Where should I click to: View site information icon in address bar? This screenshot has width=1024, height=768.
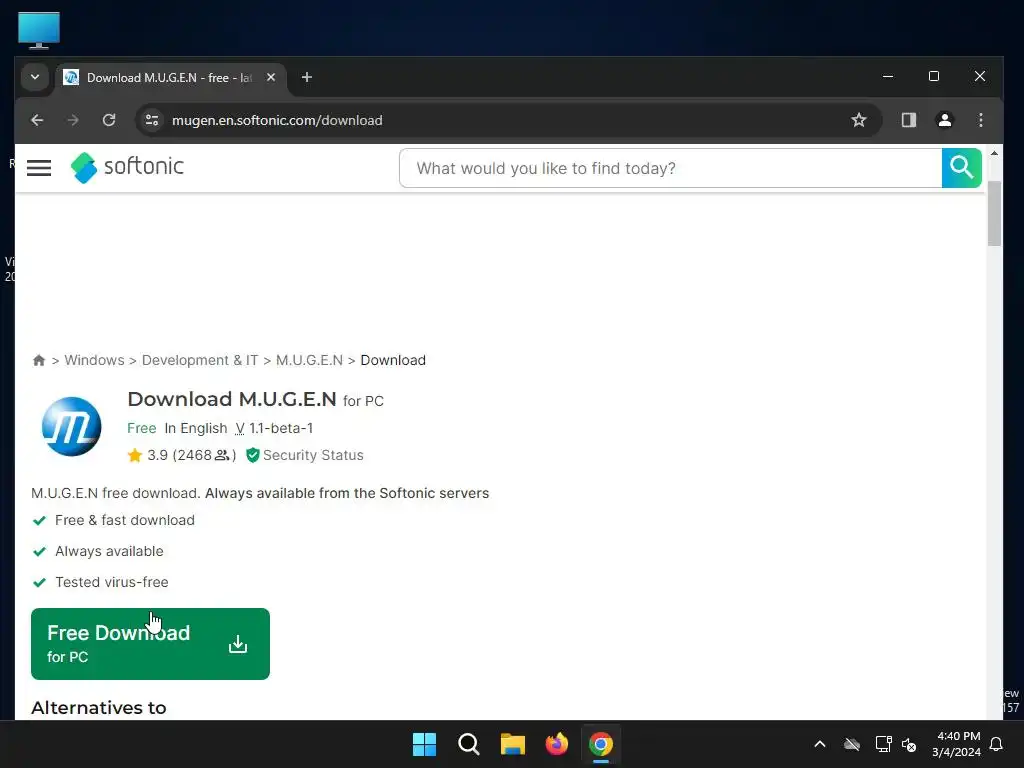tap(152, 120)
